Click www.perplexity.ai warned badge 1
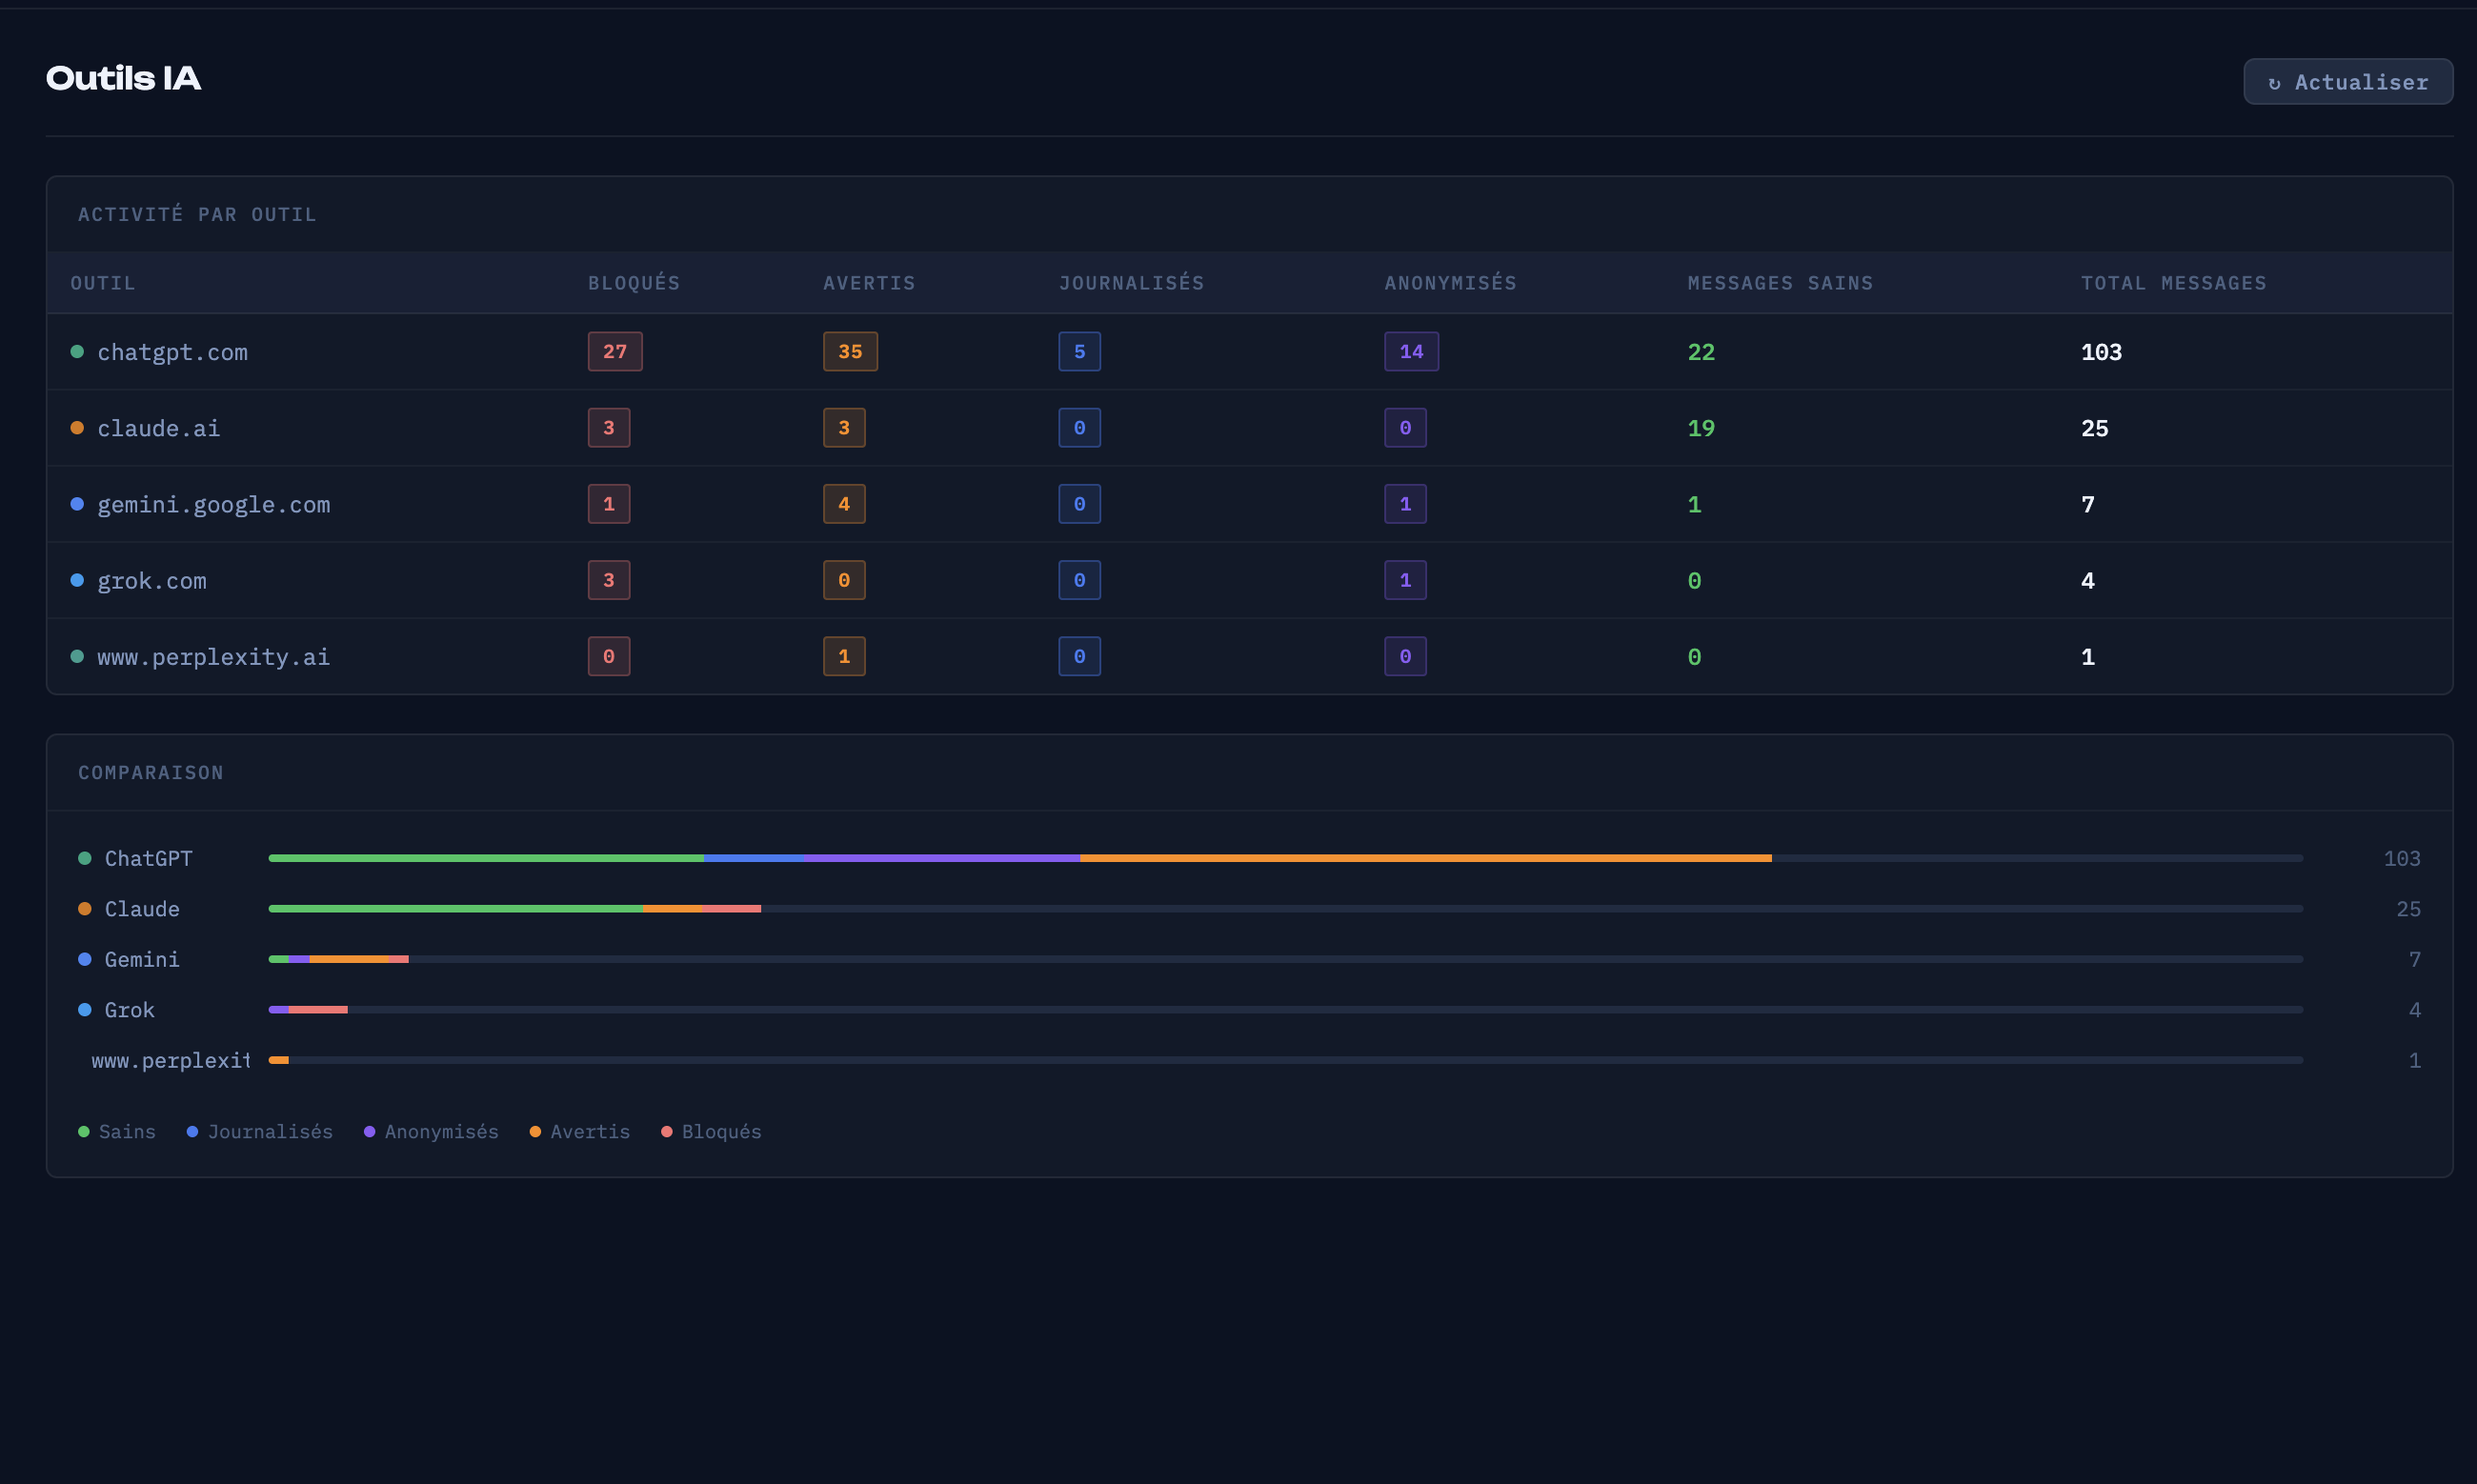The image size is (2477, 1484). (844, 657)
